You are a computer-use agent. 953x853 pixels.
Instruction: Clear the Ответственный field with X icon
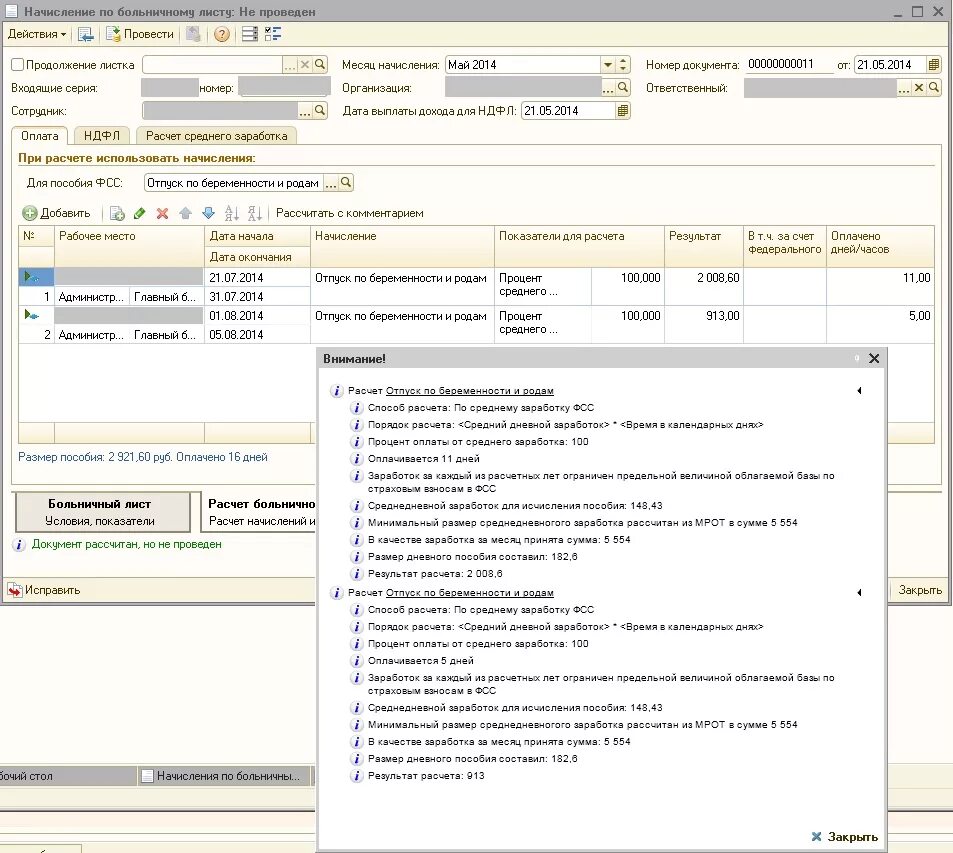coord(919,88)
